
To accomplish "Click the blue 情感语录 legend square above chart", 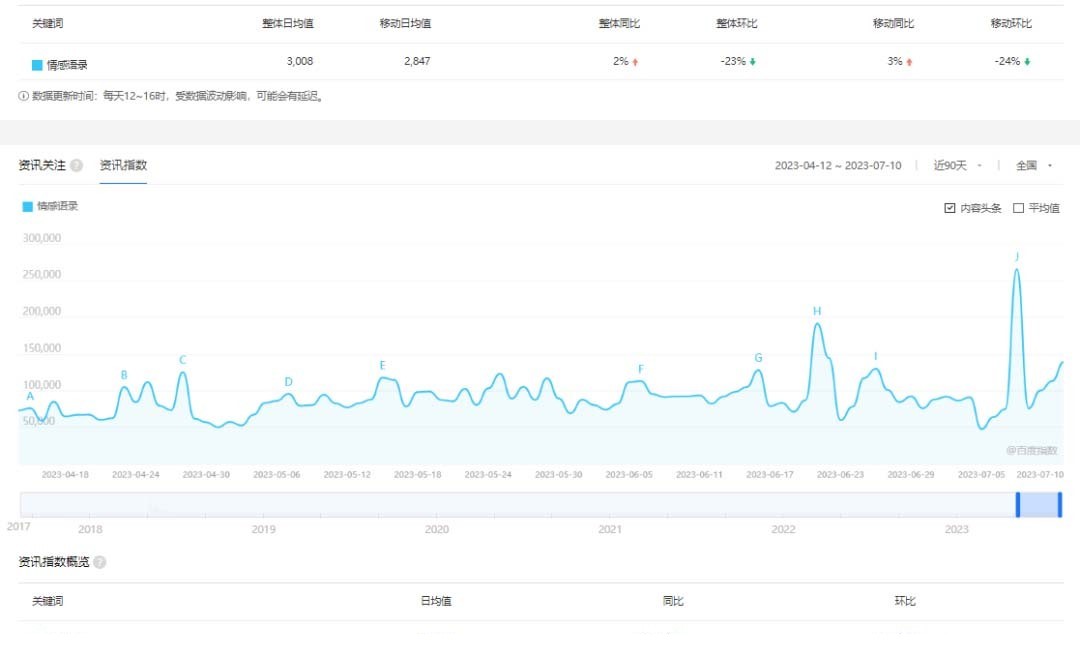I will [x=28, y=206].
